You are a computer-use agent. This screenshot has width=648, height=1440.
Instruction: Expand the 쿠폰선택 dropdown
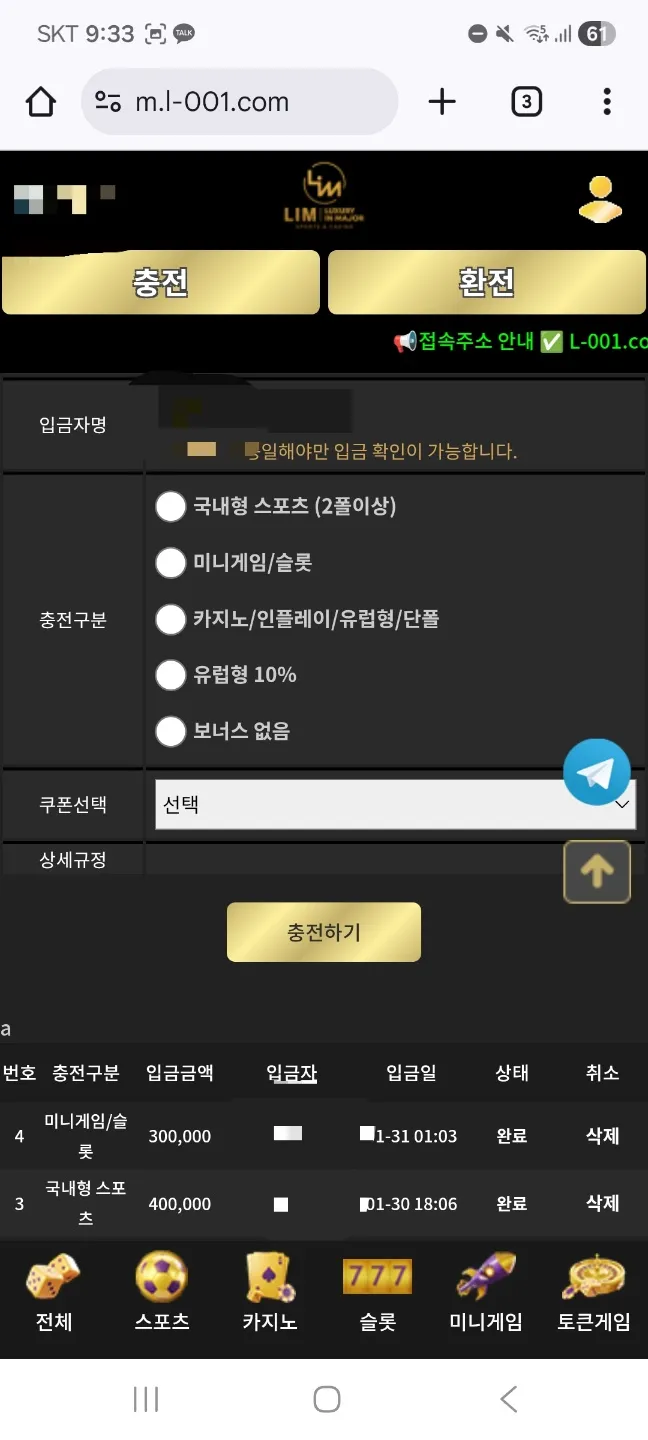coord(395,804)
